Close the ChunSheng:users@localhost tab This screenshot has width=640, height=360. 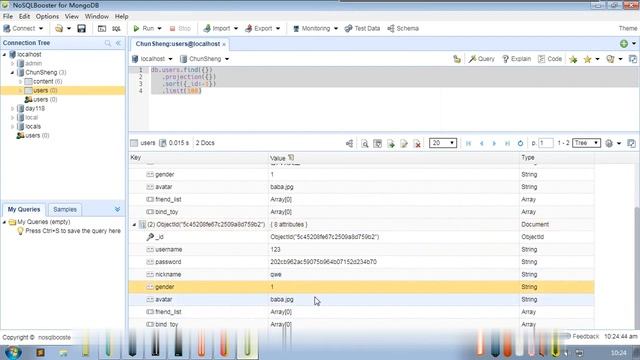pos(224,44)
